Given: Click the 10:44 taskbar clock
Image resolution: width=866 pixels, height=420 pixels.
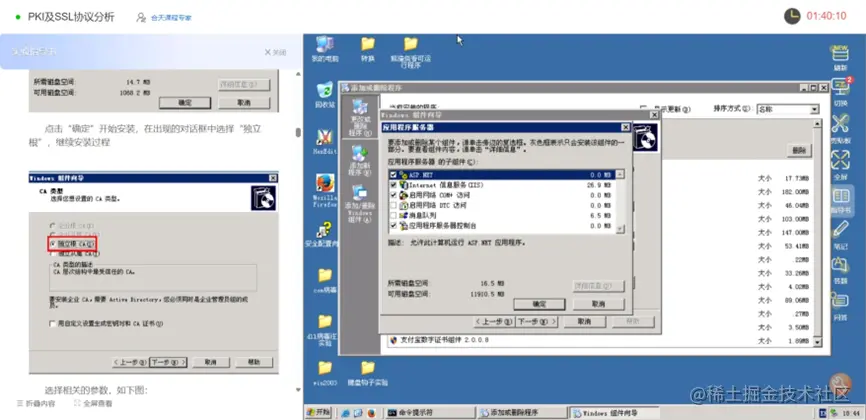Looking at the screenshot, I should click(x=852, y=413).
